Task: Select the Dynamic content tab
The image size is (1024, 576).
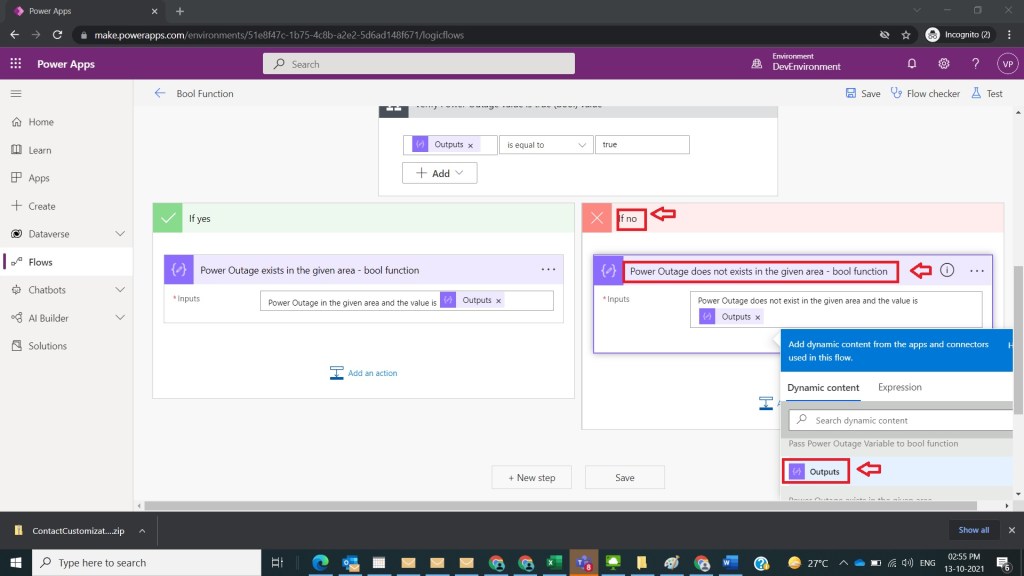Action: click(823, 388)
